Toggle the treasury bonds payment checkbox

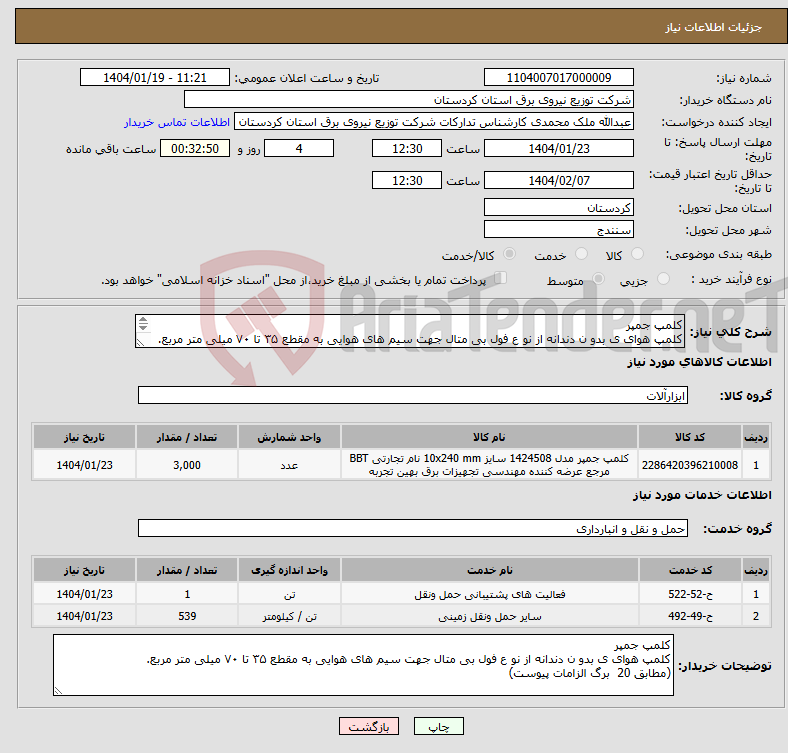point(501,277)
